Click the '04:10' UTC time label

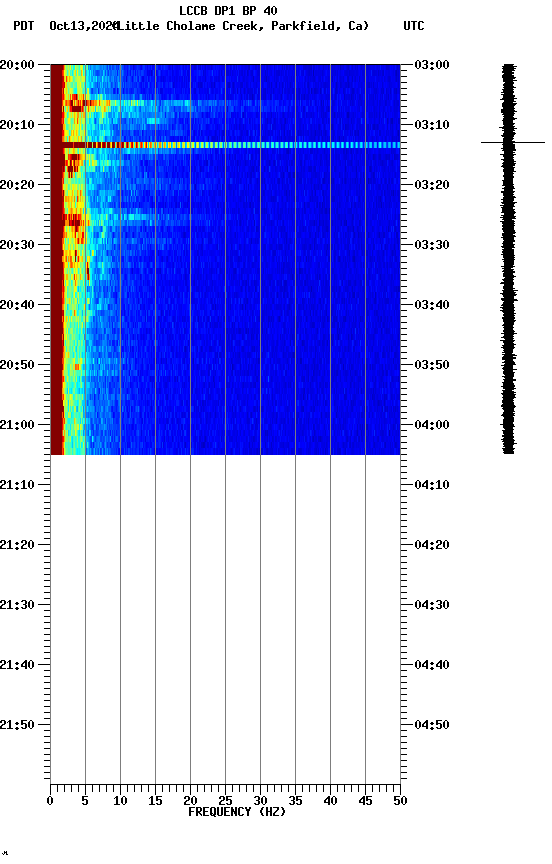(432, 485)
